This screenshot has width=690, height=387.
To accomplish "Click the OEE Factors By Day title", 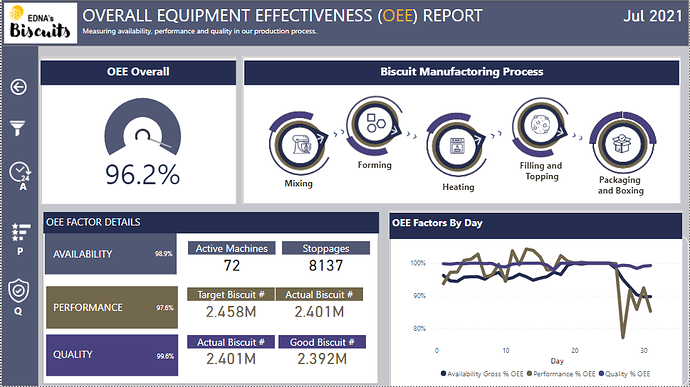I will [437, 223].
